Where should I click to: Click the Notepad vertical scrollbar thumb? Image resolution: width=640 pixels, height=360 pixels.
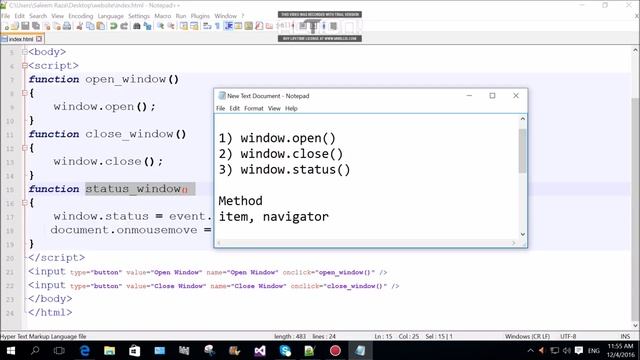(x=522, y=151)
